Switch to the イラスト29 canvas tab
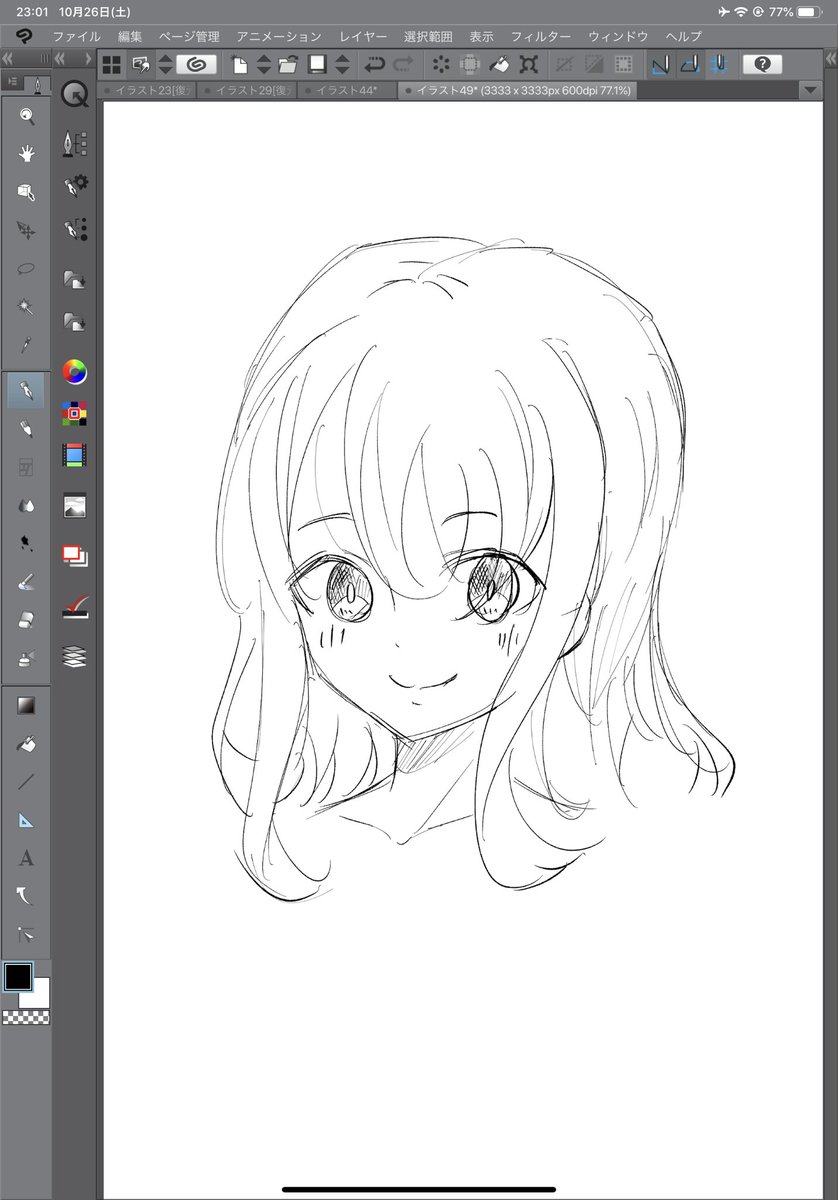 click(245, 90)
